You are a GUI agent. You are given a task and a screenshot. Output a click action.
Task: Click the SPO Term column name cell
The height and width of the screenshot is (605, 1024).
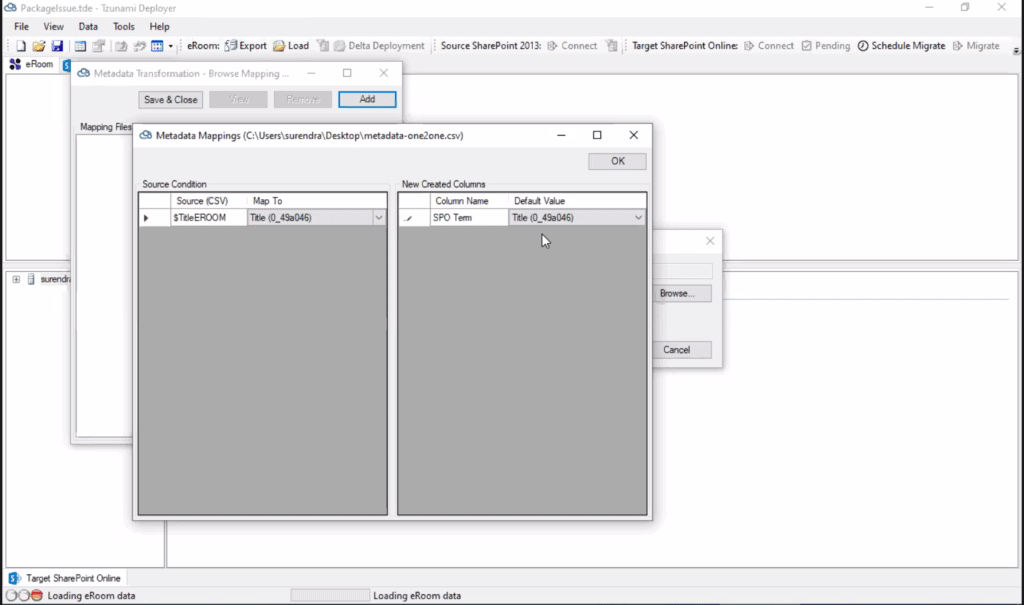point(469,218)
